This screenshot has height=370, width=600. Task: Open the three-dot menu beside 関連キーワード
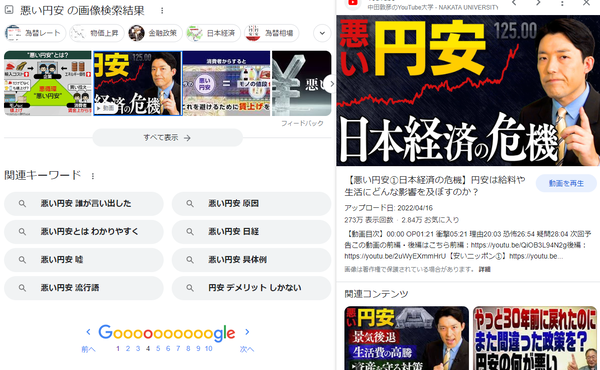(93, 176)
